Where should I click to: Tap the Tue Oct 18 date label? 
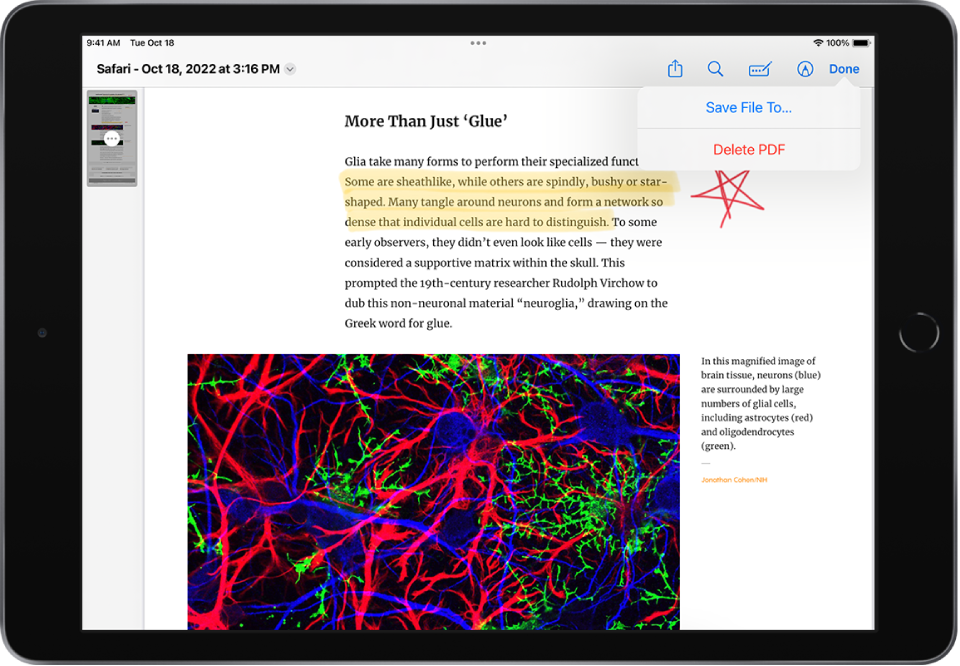click(152, 42)
